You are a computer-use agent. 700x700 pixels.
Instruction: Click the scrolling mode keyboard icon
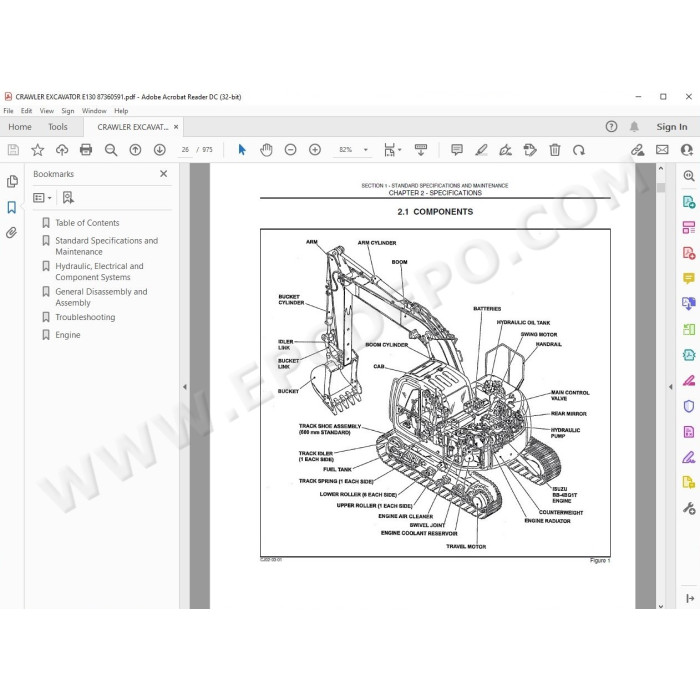click(421, 150)
